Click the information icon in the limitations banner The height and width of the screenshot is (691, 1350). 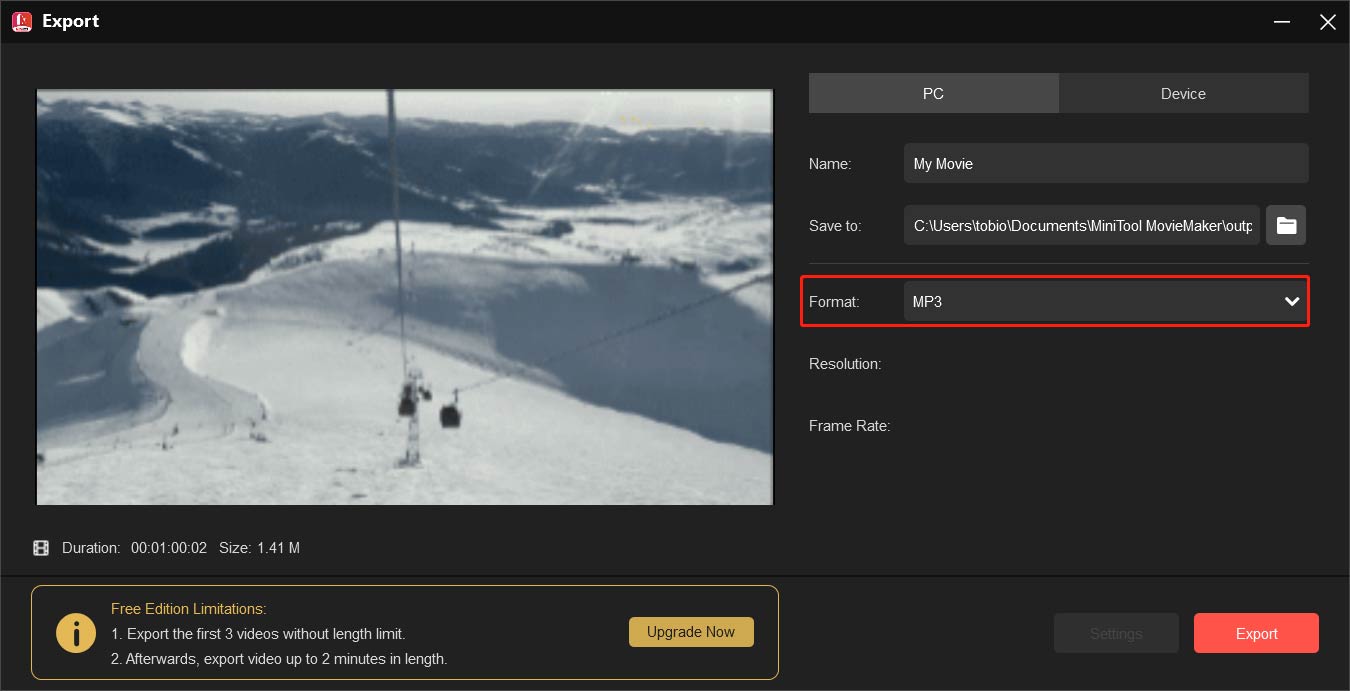point(76,632)
